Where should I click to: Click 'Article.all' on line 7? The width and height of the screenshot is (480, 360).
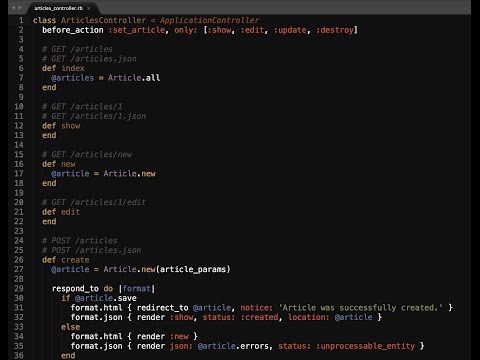coord(134,78)
